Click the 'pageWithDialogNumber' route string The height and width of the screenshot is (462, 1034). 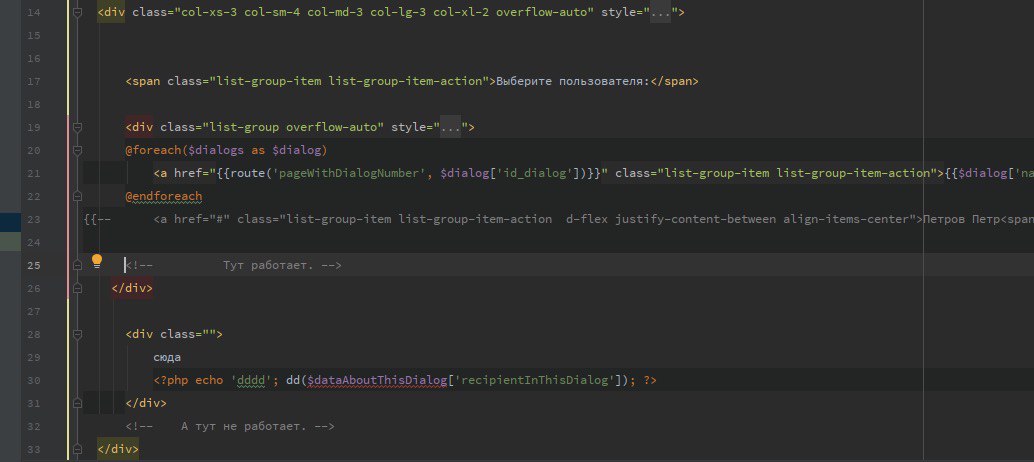pyautogui.click(x=349, y=173)
